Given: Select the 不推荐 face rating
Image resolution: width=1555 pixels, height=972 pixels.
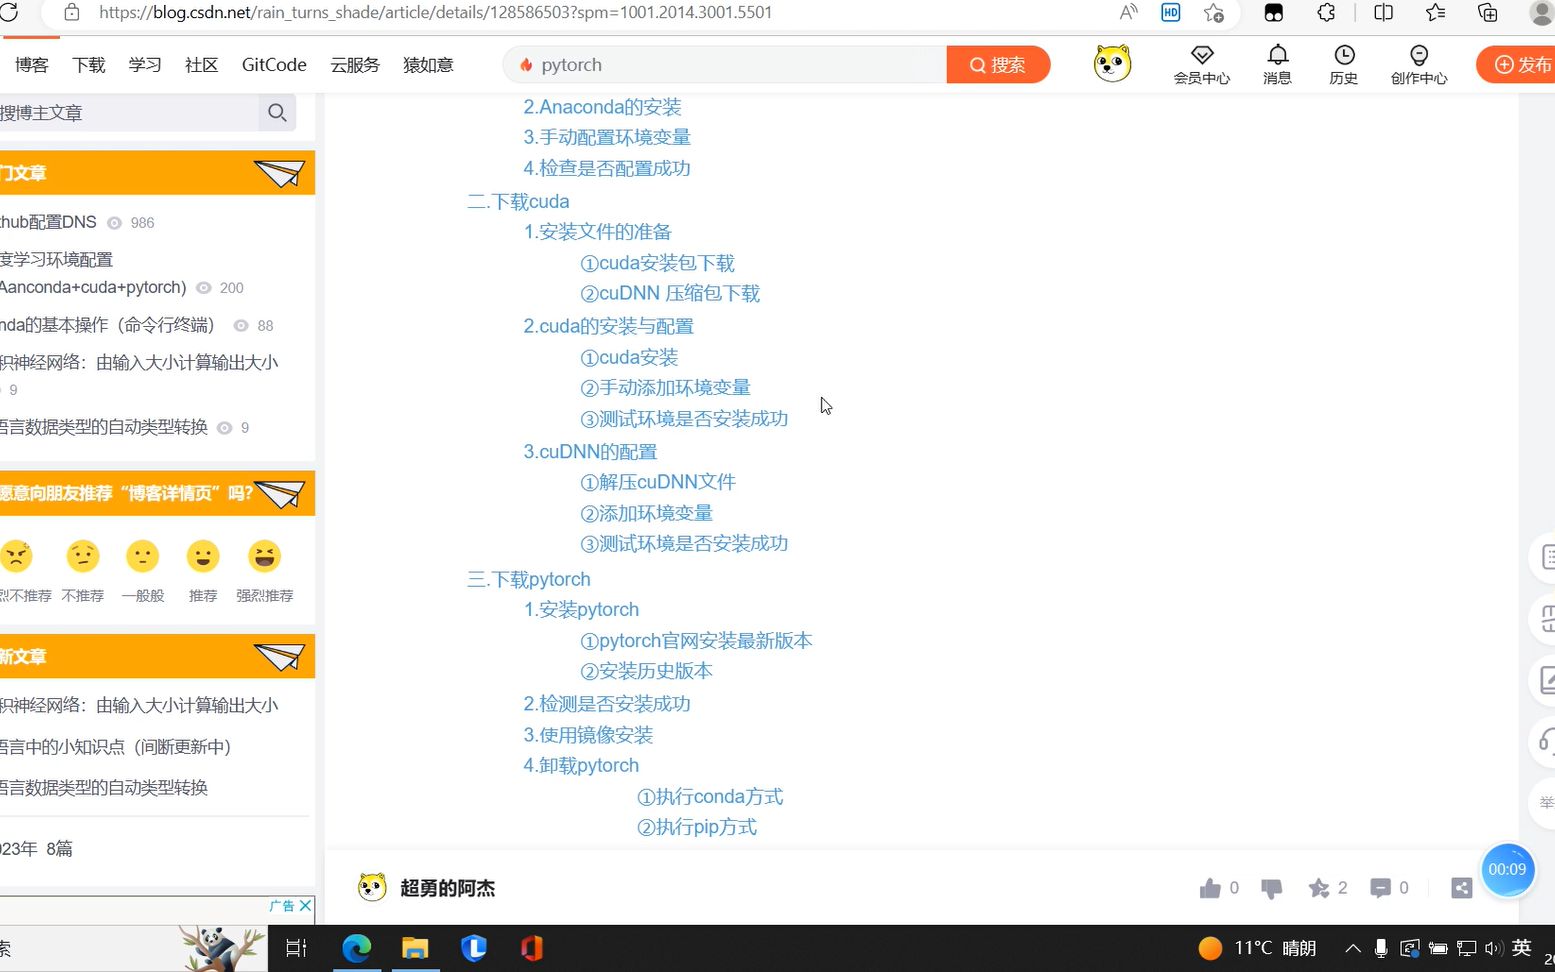Looking at the screenshot, I should click(83, 556).
